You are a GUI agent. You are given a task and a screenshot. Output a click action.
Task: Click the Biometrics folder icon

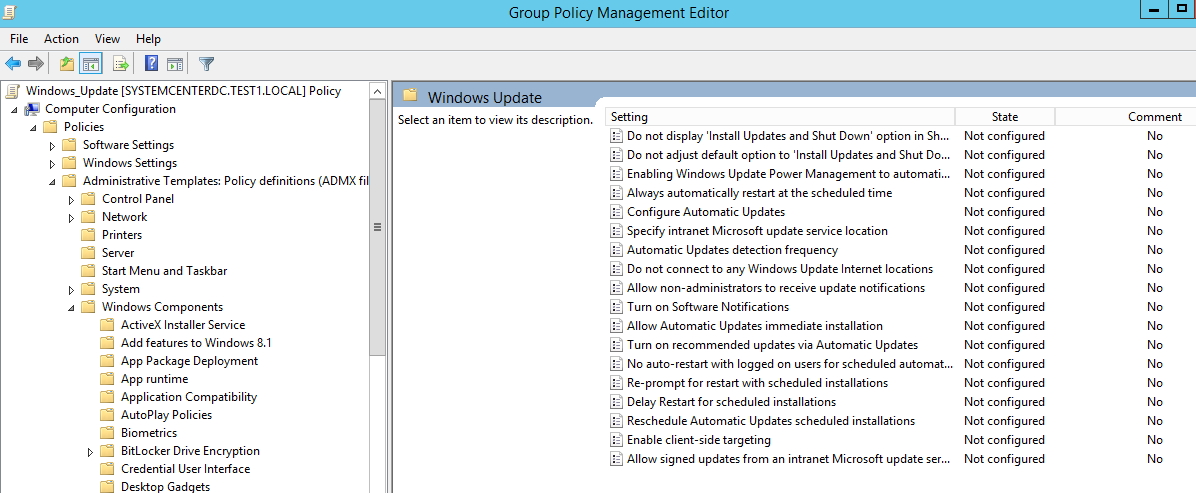click(x=108, y=433)
